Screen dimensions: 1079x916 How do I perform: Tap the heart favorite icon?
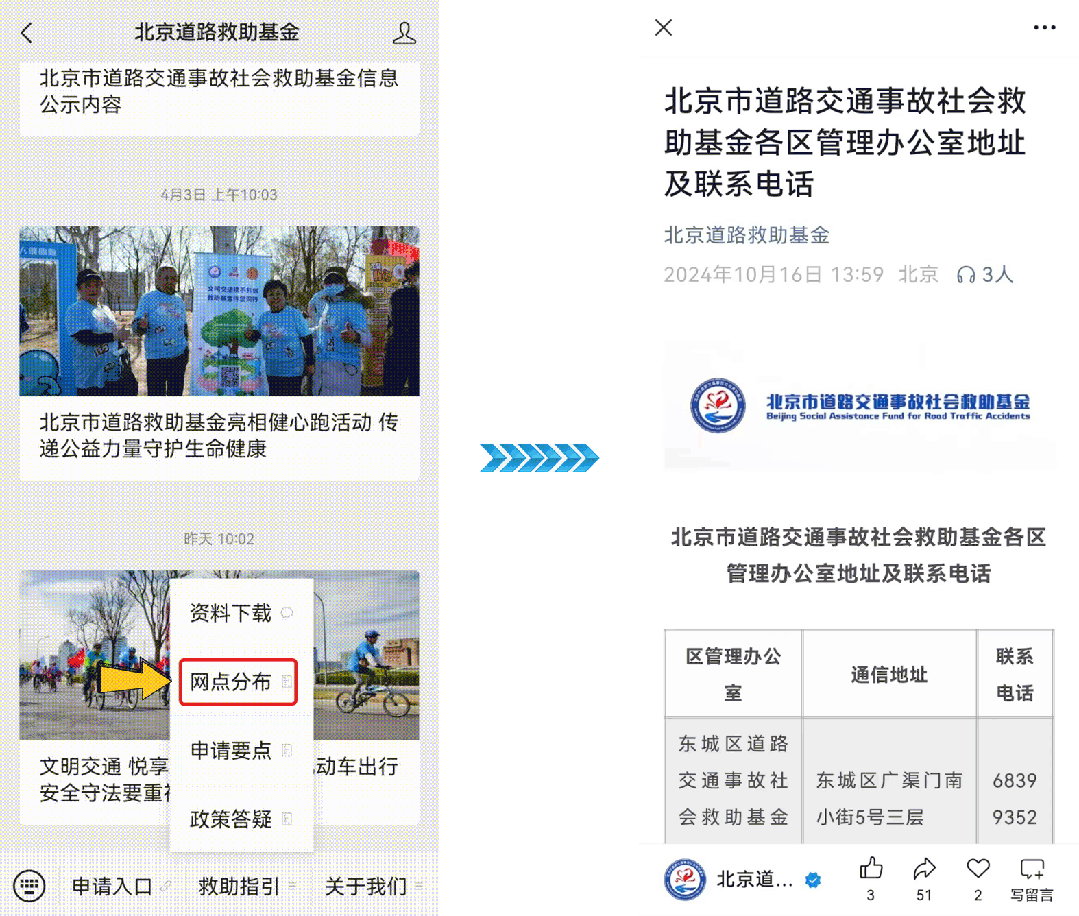point(978,869)
